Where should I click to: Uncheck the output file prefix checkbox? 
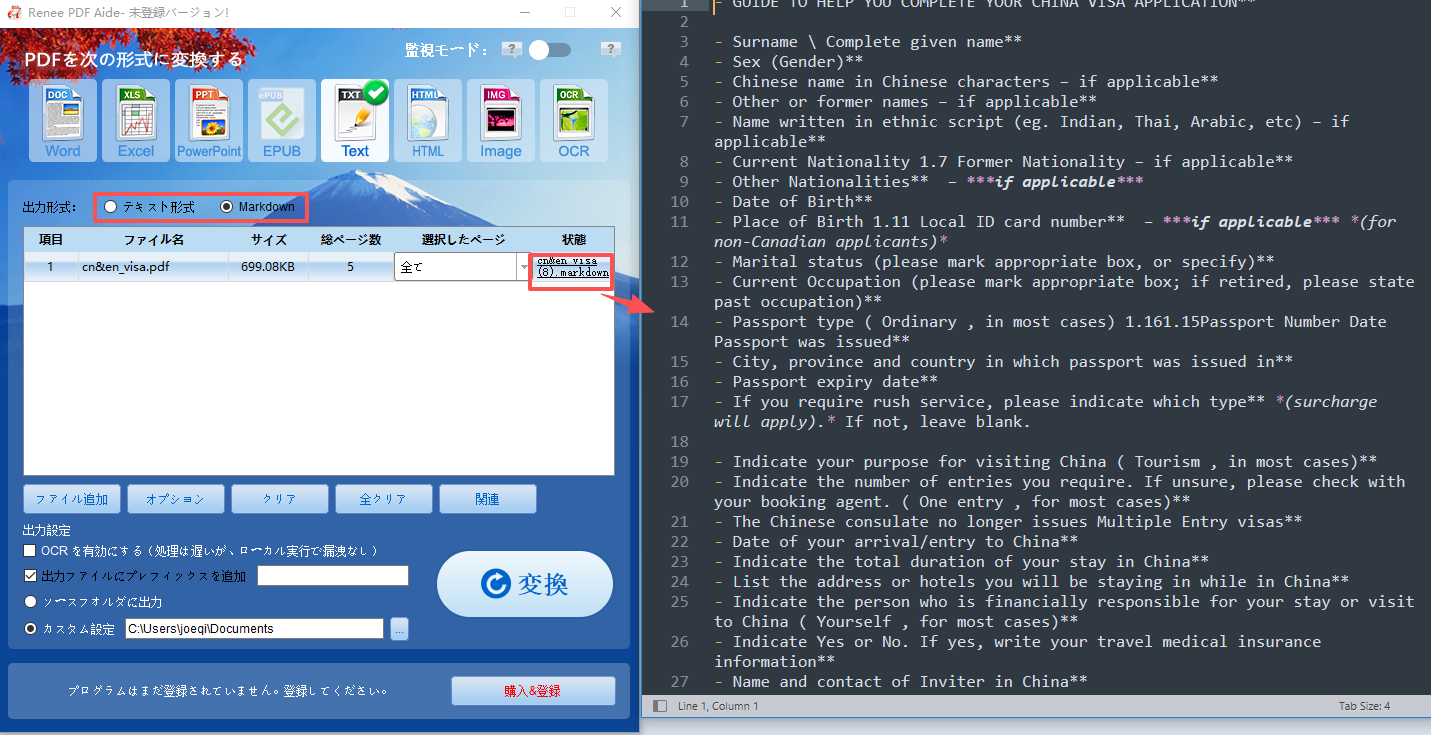[30, 576]
